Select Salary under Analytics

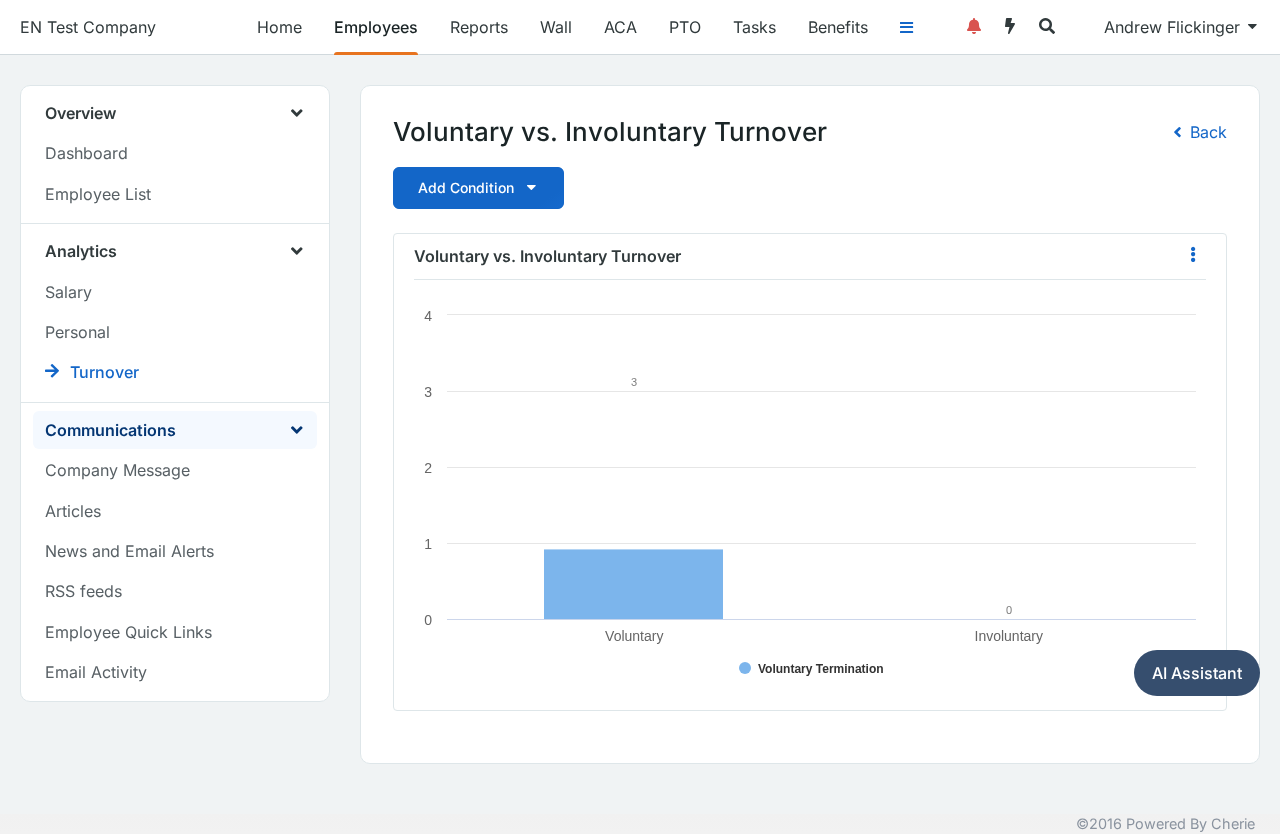click(x=68, y=292)
